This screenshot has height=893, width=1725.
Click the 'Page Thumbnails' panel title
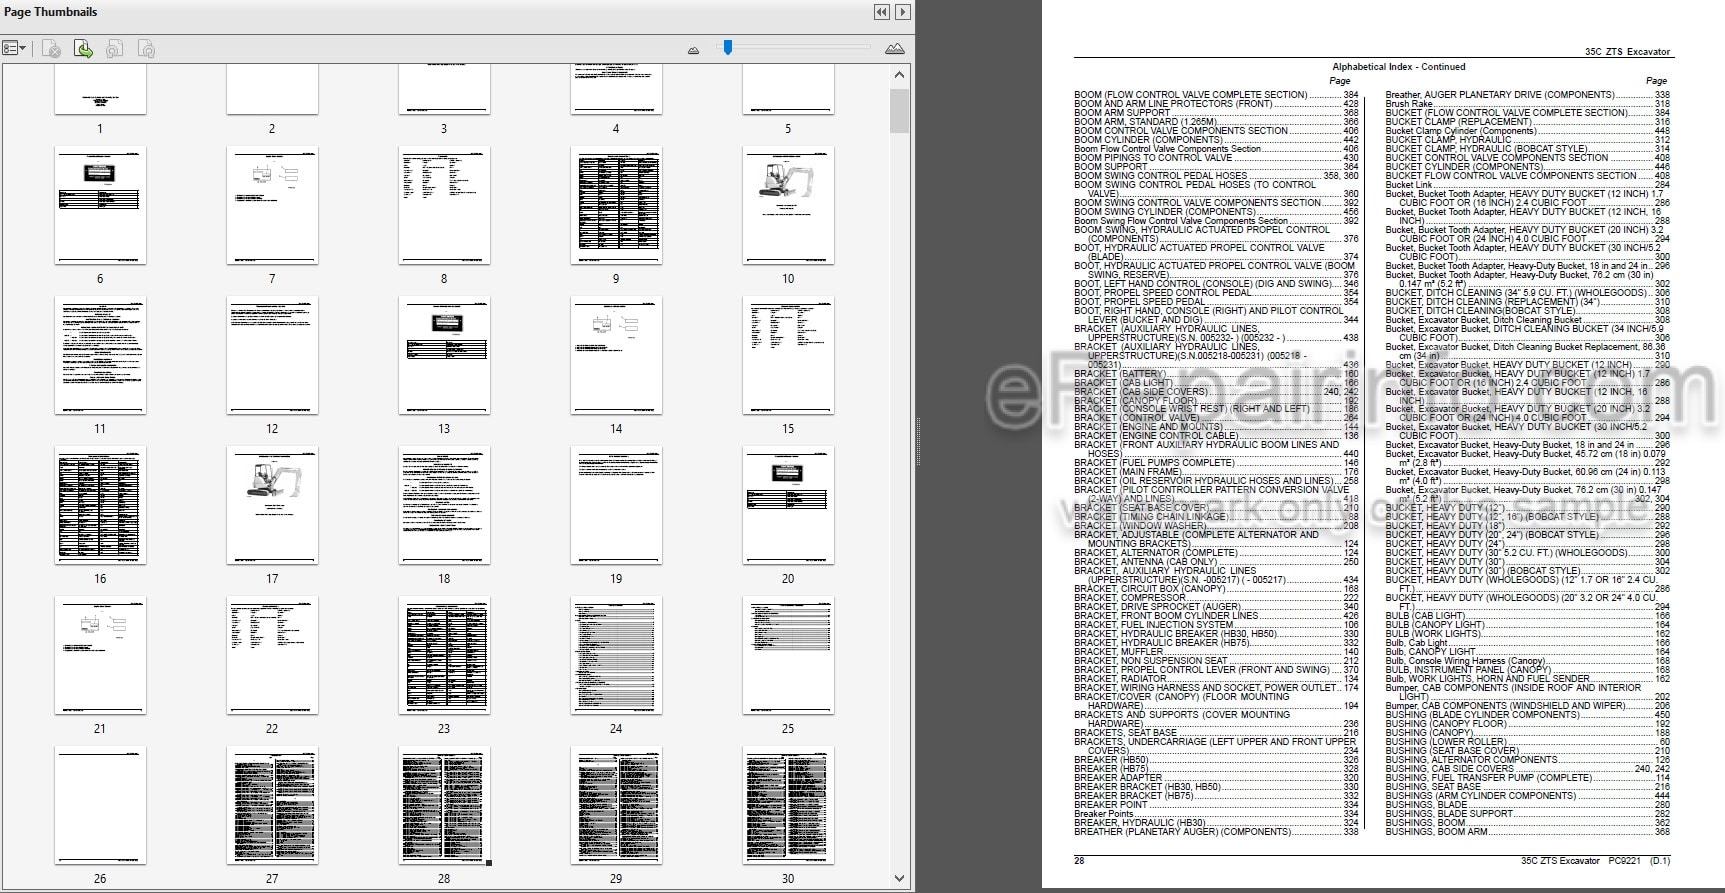pyautogui.click(x=51, y=12)
